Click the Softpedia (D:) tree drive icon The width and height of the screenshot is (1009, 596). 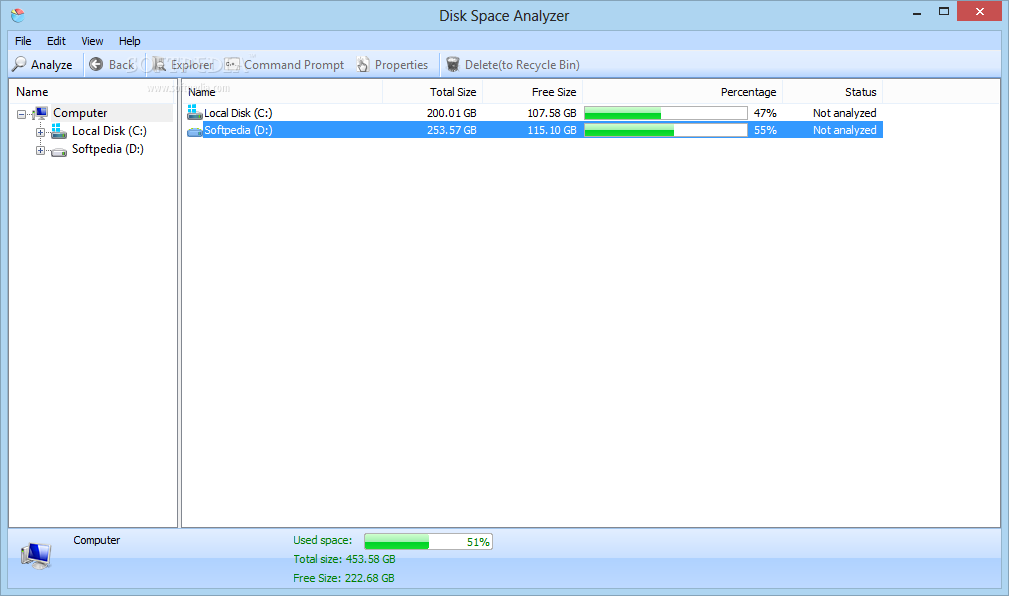(59, 151)
